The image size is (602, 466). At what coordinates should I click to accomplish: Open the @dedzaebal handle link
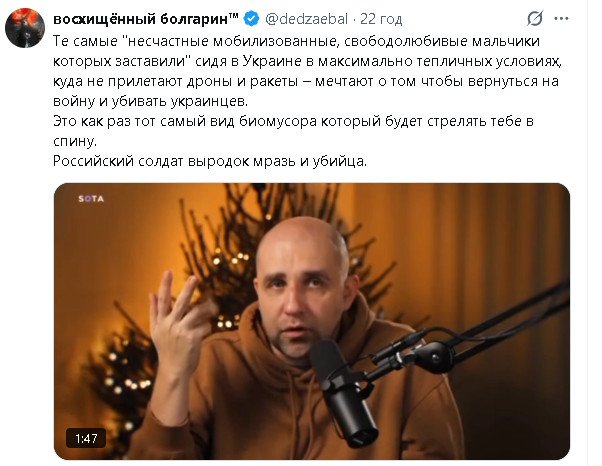(306, 19)
